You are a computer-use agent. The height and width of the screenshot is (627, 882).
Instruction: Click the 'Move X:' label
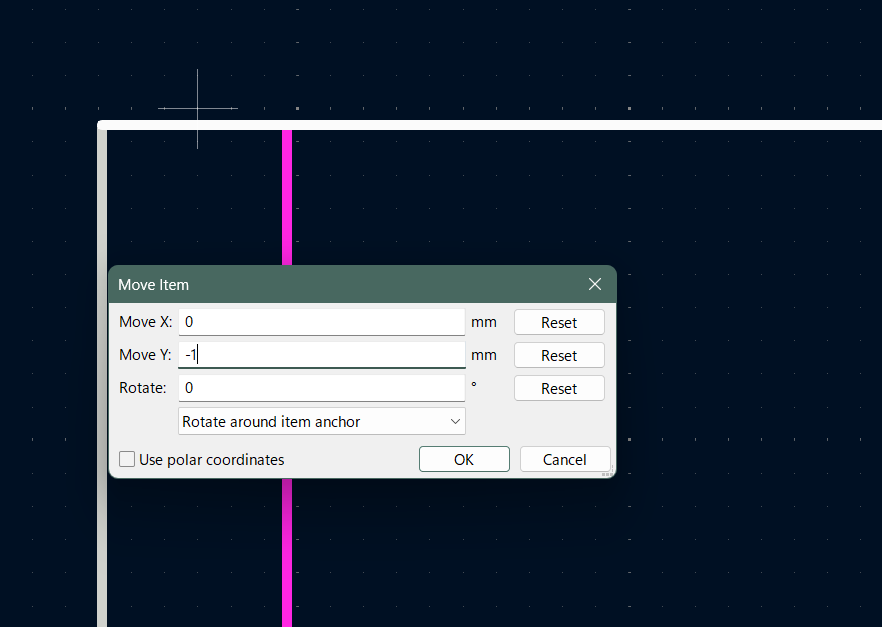tap(145, 322)
